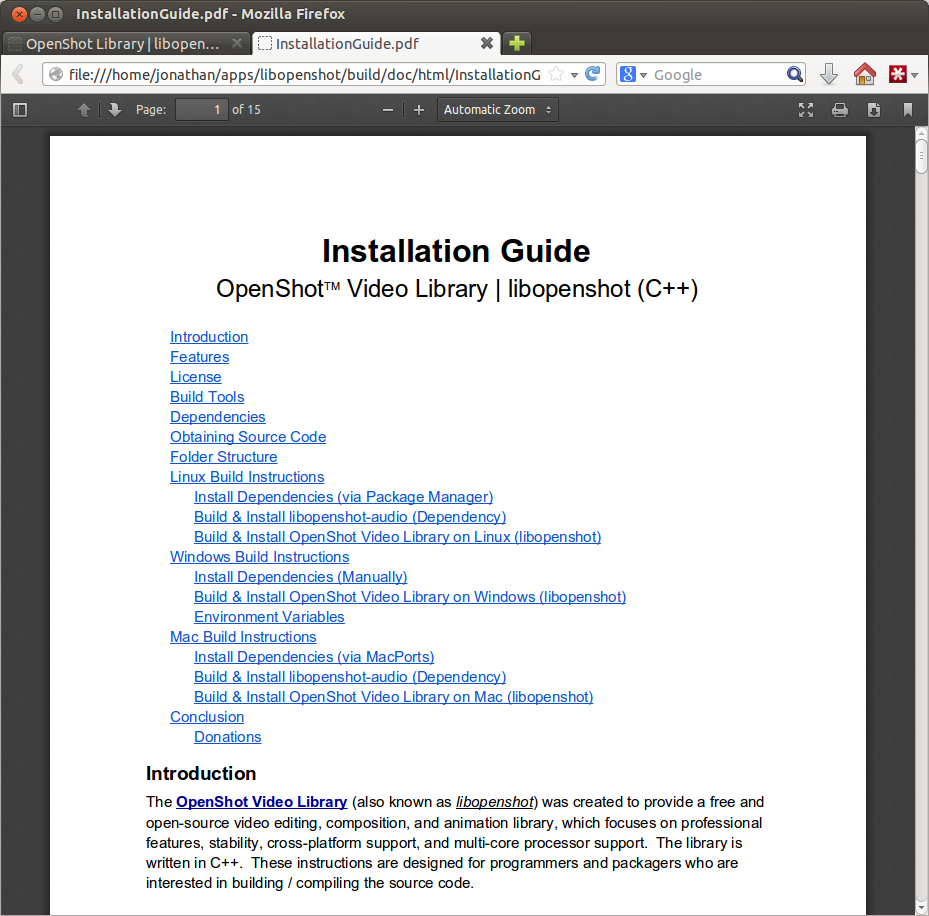Bookmark this page with the star
929x916 pixels.
coord(556,75)
